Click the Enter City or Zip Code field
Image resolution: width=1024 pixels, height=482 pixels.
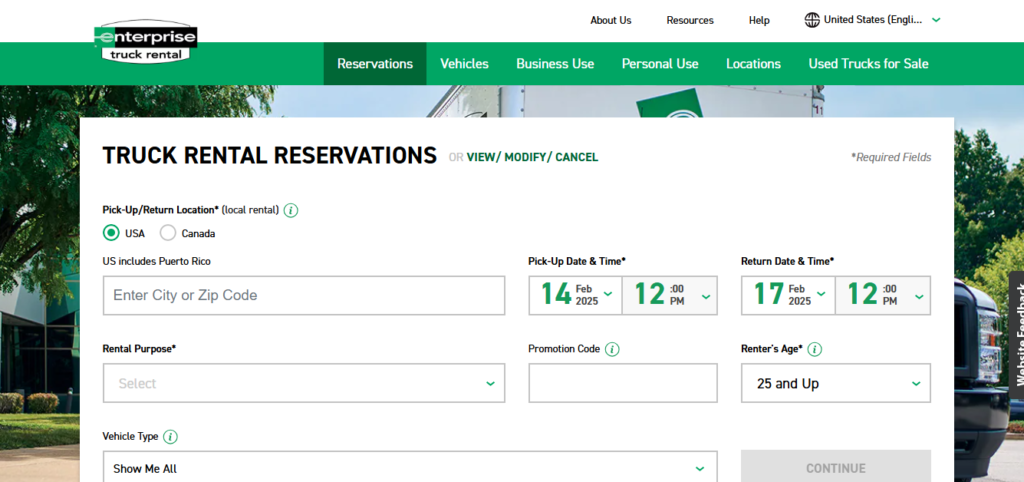pos(304,295)
